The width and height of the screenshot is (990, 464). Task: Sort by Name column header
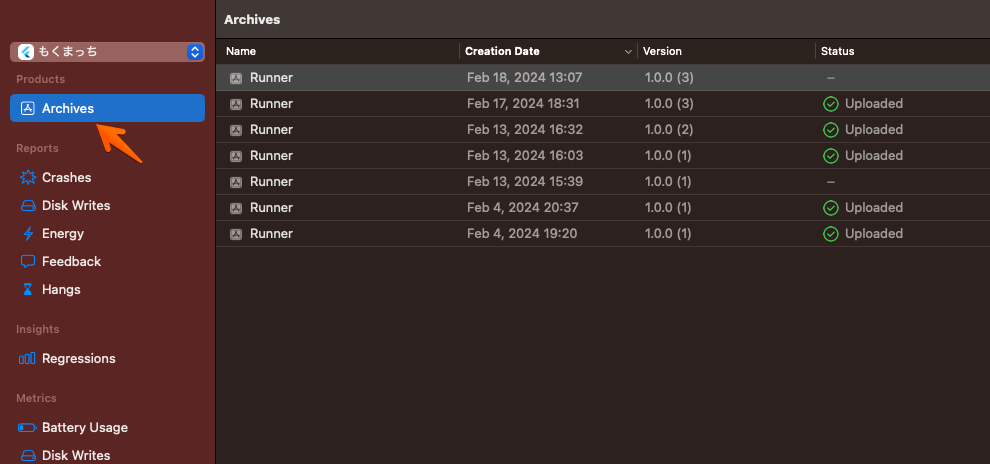coord(241,51)
